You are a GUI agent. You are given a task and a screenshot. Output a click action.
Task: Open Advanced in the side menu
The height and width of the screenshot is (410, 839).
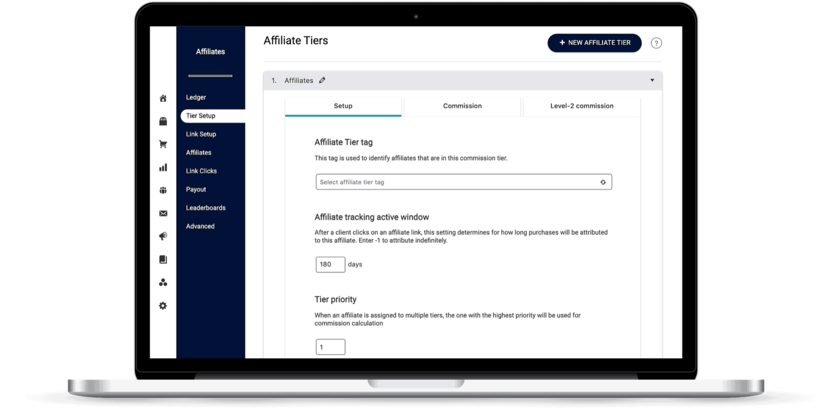(x=200, y=226)
